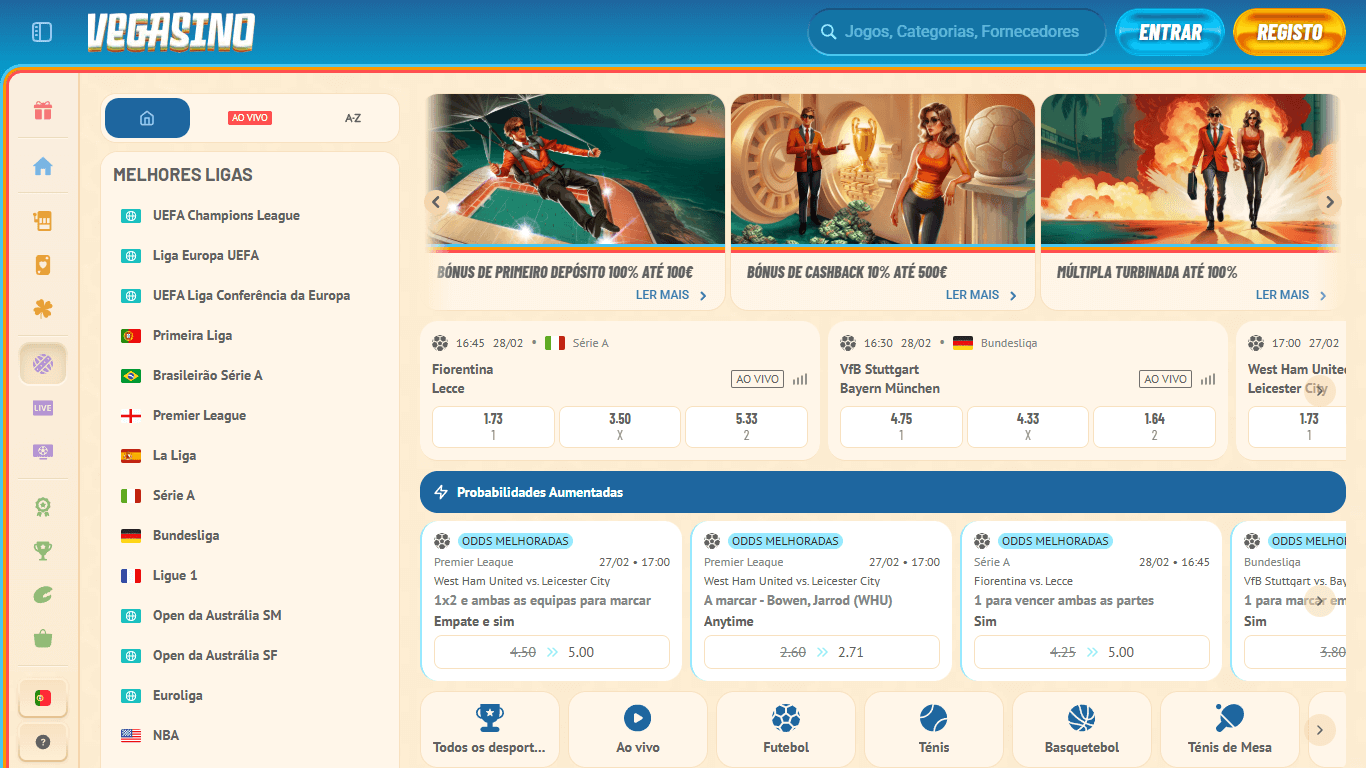The image size is (1366, 768).
Task: Click the ENTRAR login button
Action: pyautogui.click(x=1170, y=32)
